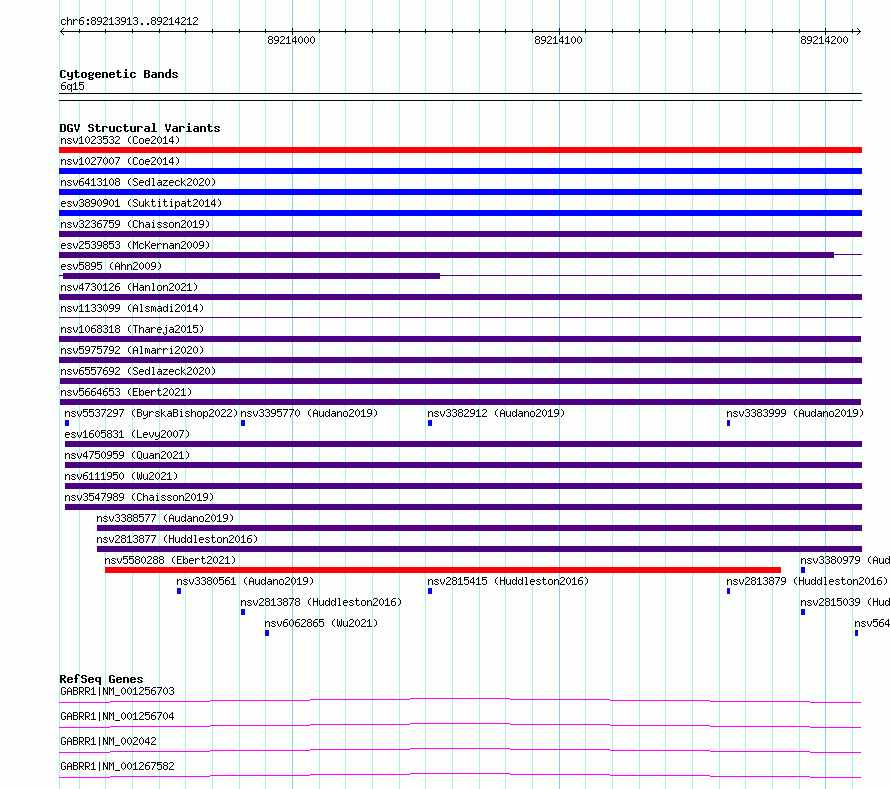Open transcript GABRR1|NM_001256703 label
890x789 pixels.
(117, 691)
